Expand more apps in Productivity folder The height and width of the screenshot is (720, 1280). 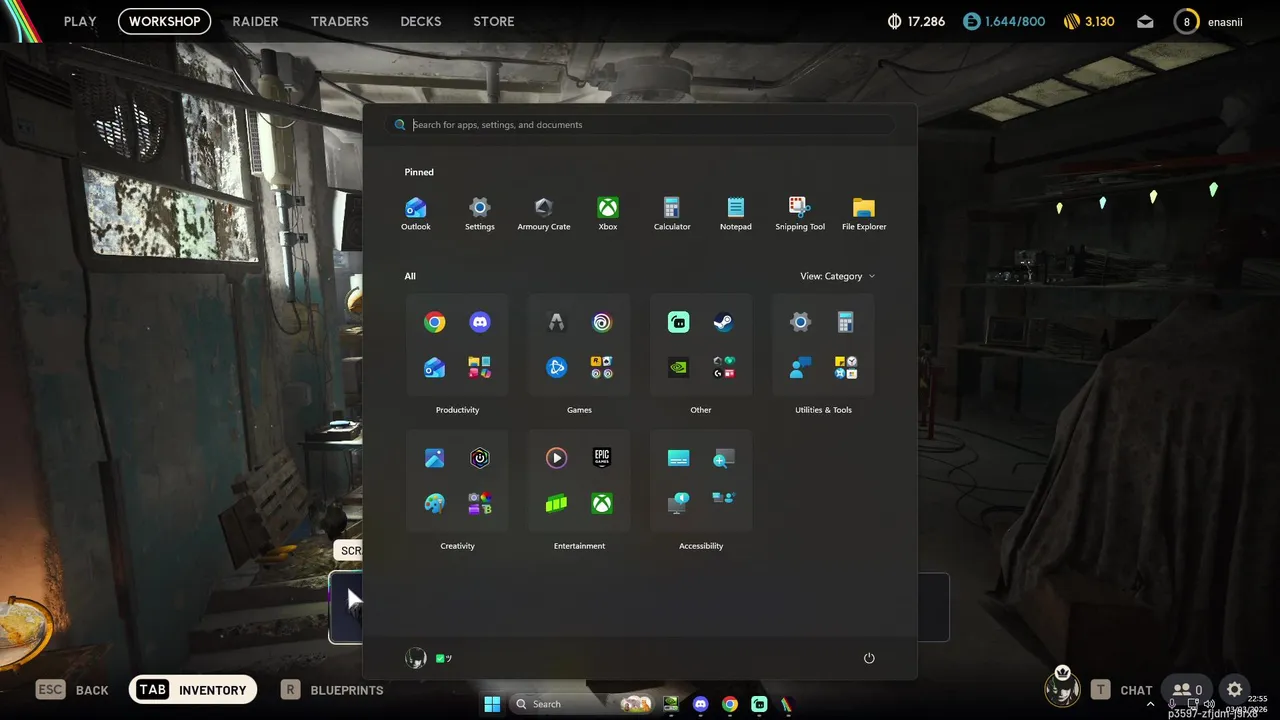(480, 368)
